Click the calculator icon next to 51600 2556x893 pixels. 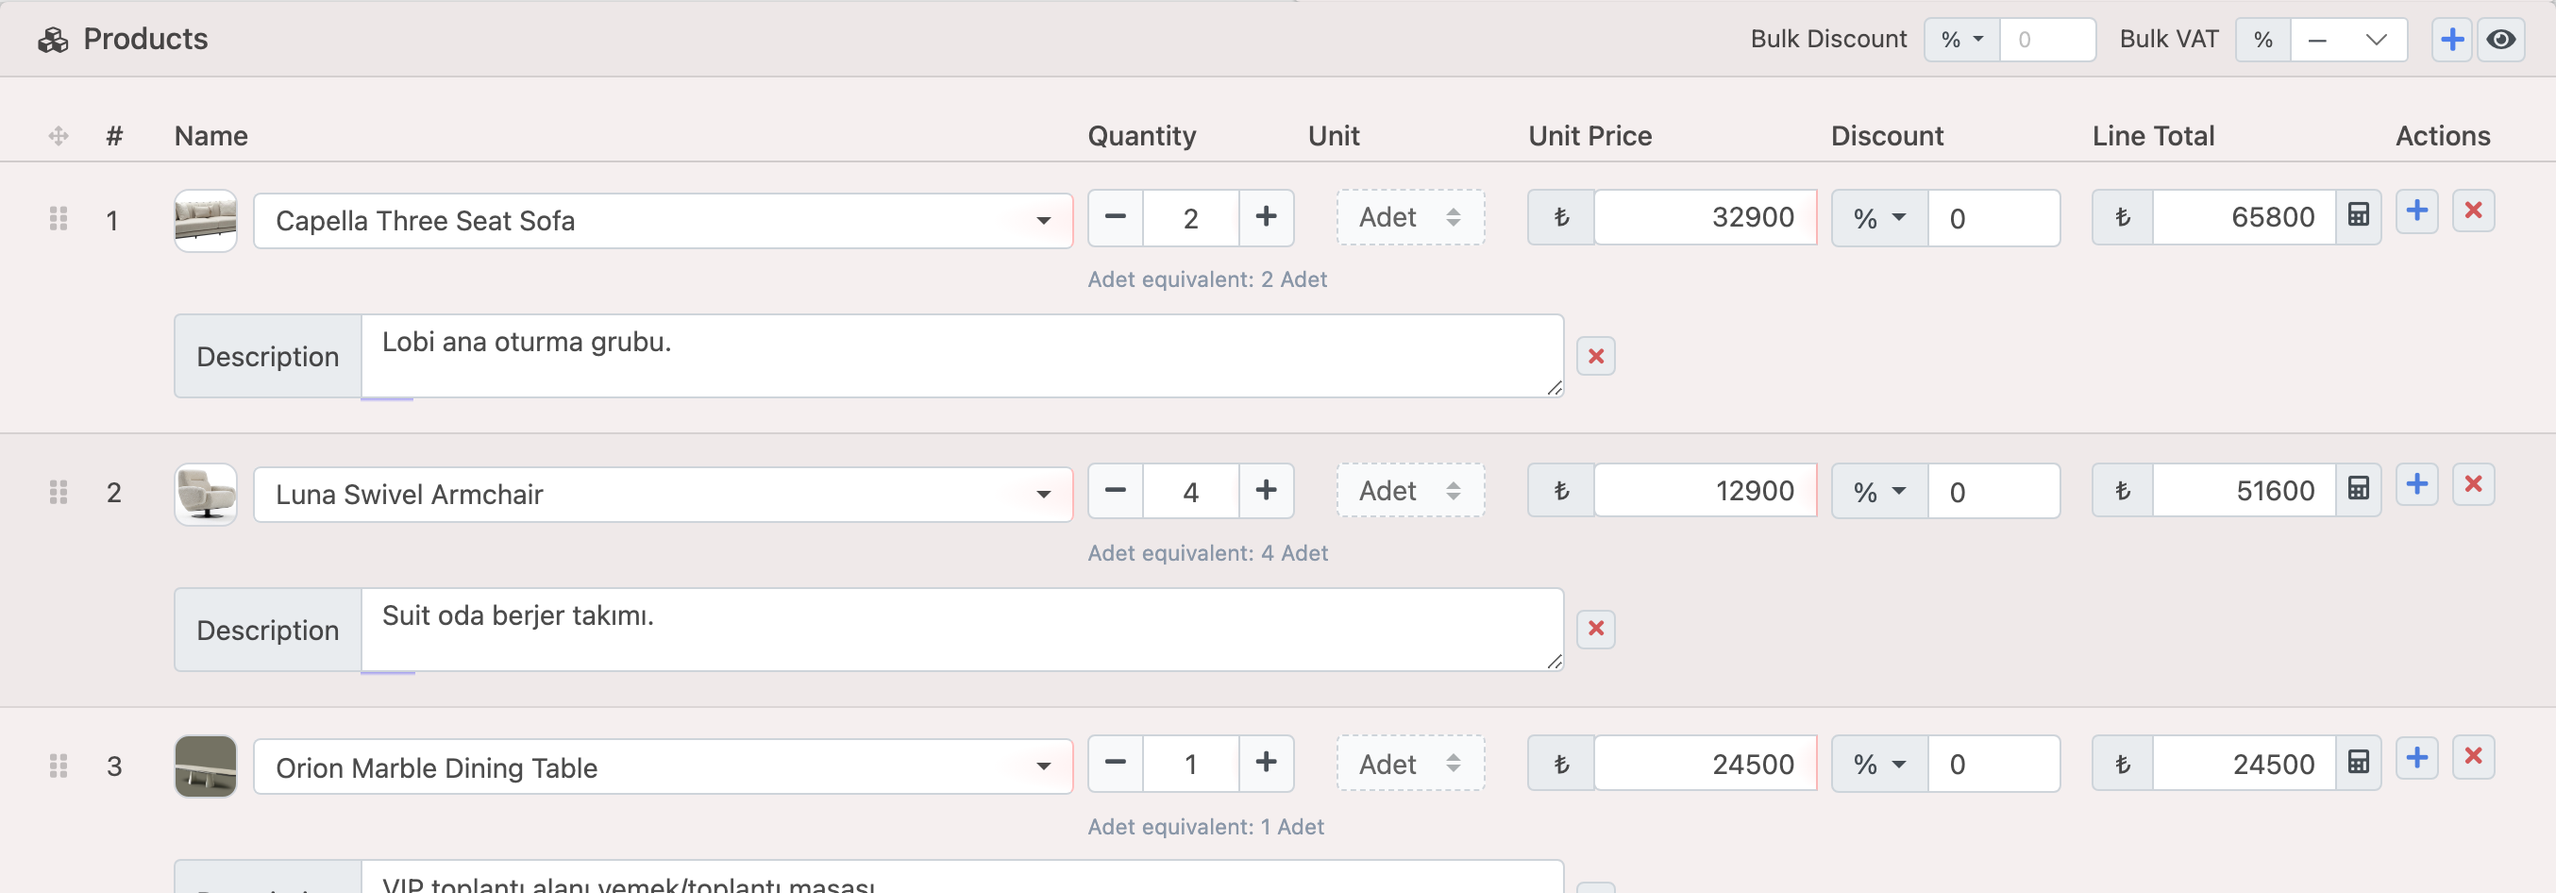click(x=2358, y=490)
